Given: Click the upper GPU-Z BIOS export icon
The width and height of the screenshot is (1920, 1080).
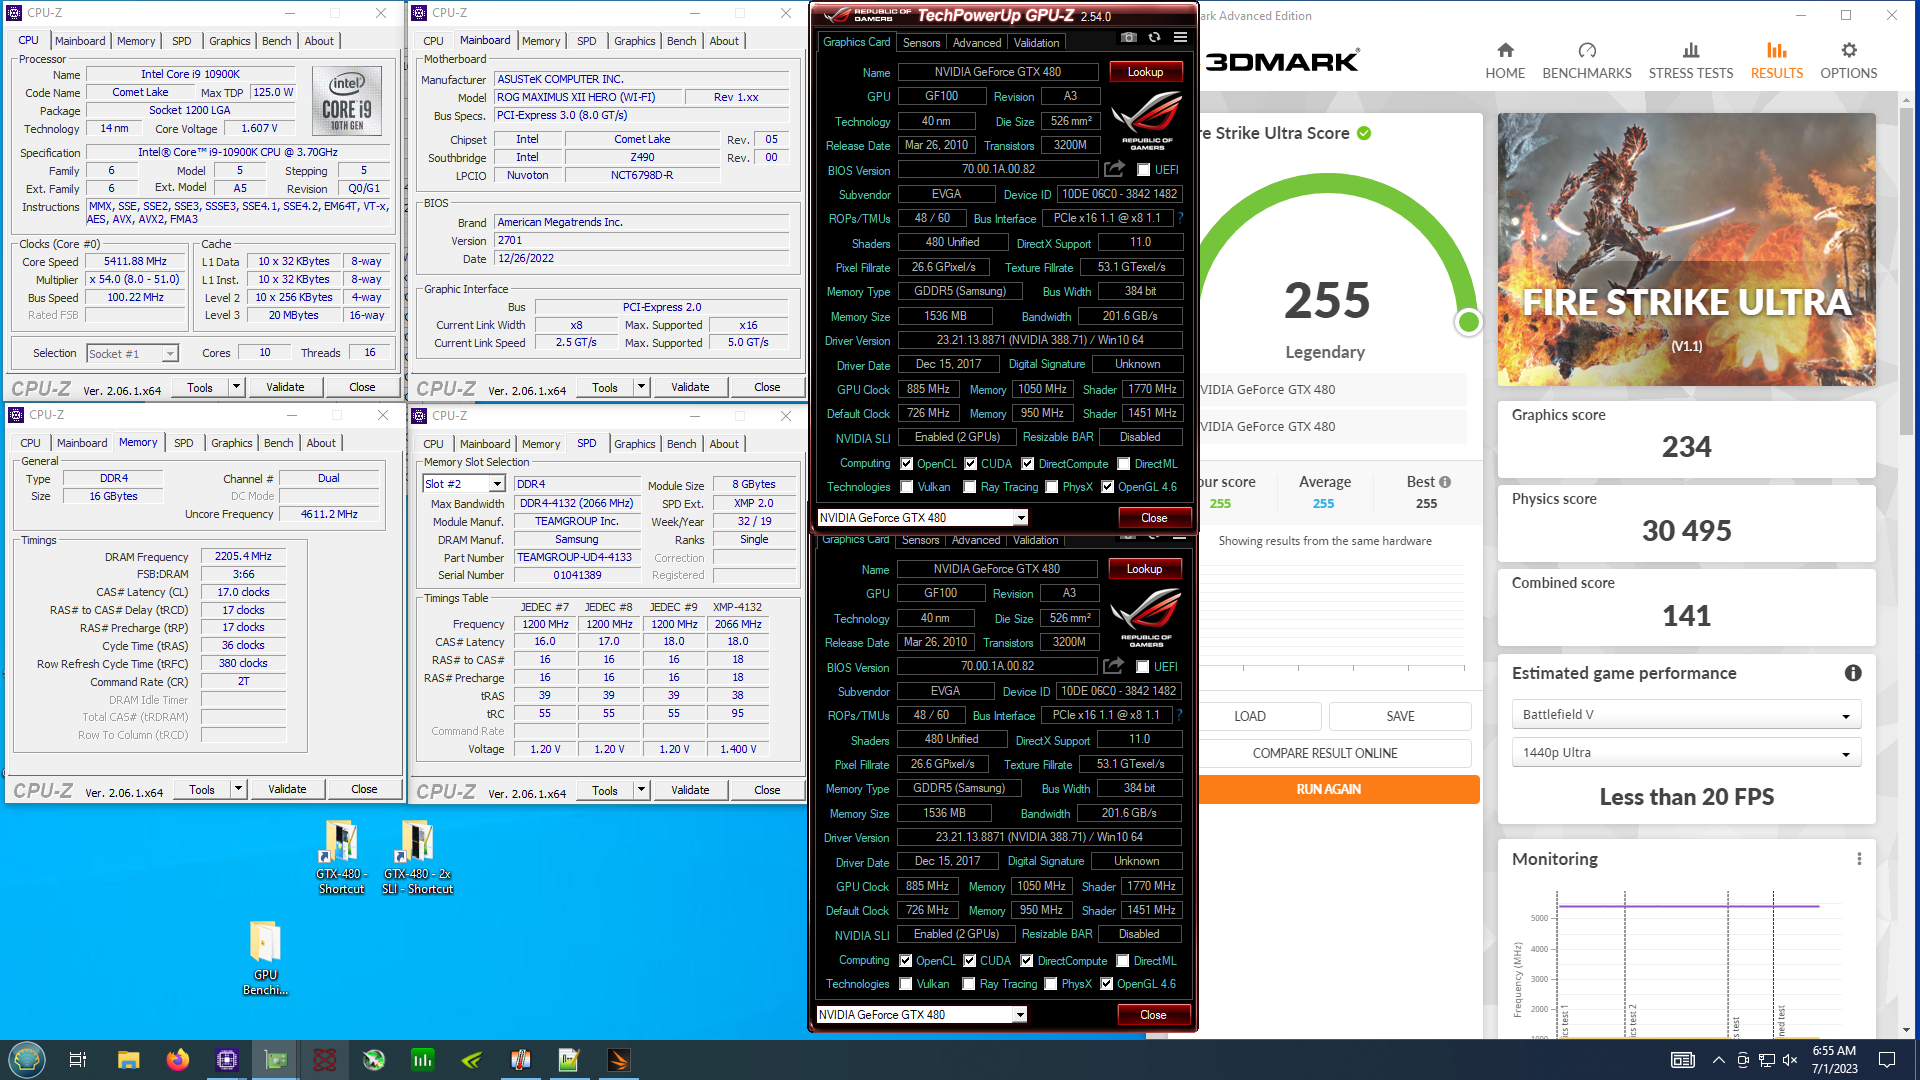Looking at the screenshot, I should coord(1115,169).
